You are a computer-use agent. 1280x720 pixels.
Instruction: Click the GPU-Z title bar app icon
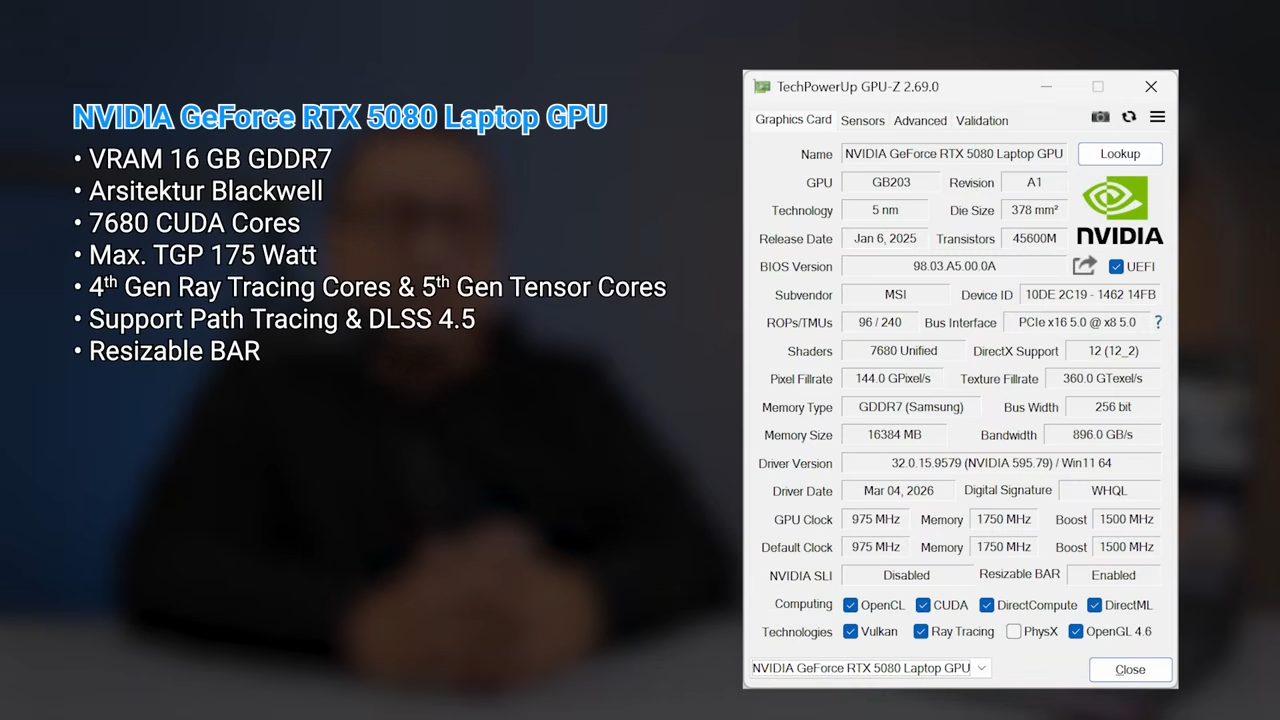pyautogui.click(x=762, y=87)
